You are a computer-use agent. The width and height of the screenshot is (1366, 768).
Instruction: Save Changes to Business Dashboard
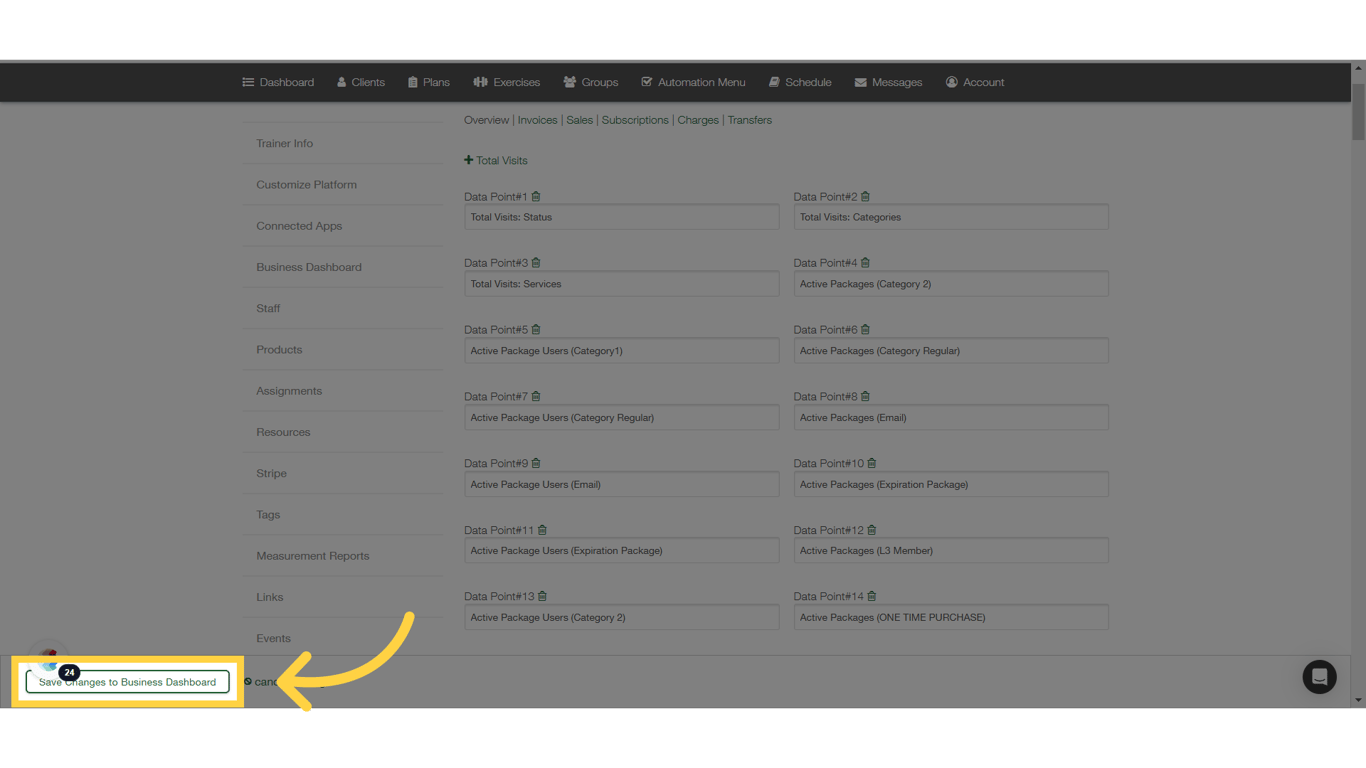127,682
